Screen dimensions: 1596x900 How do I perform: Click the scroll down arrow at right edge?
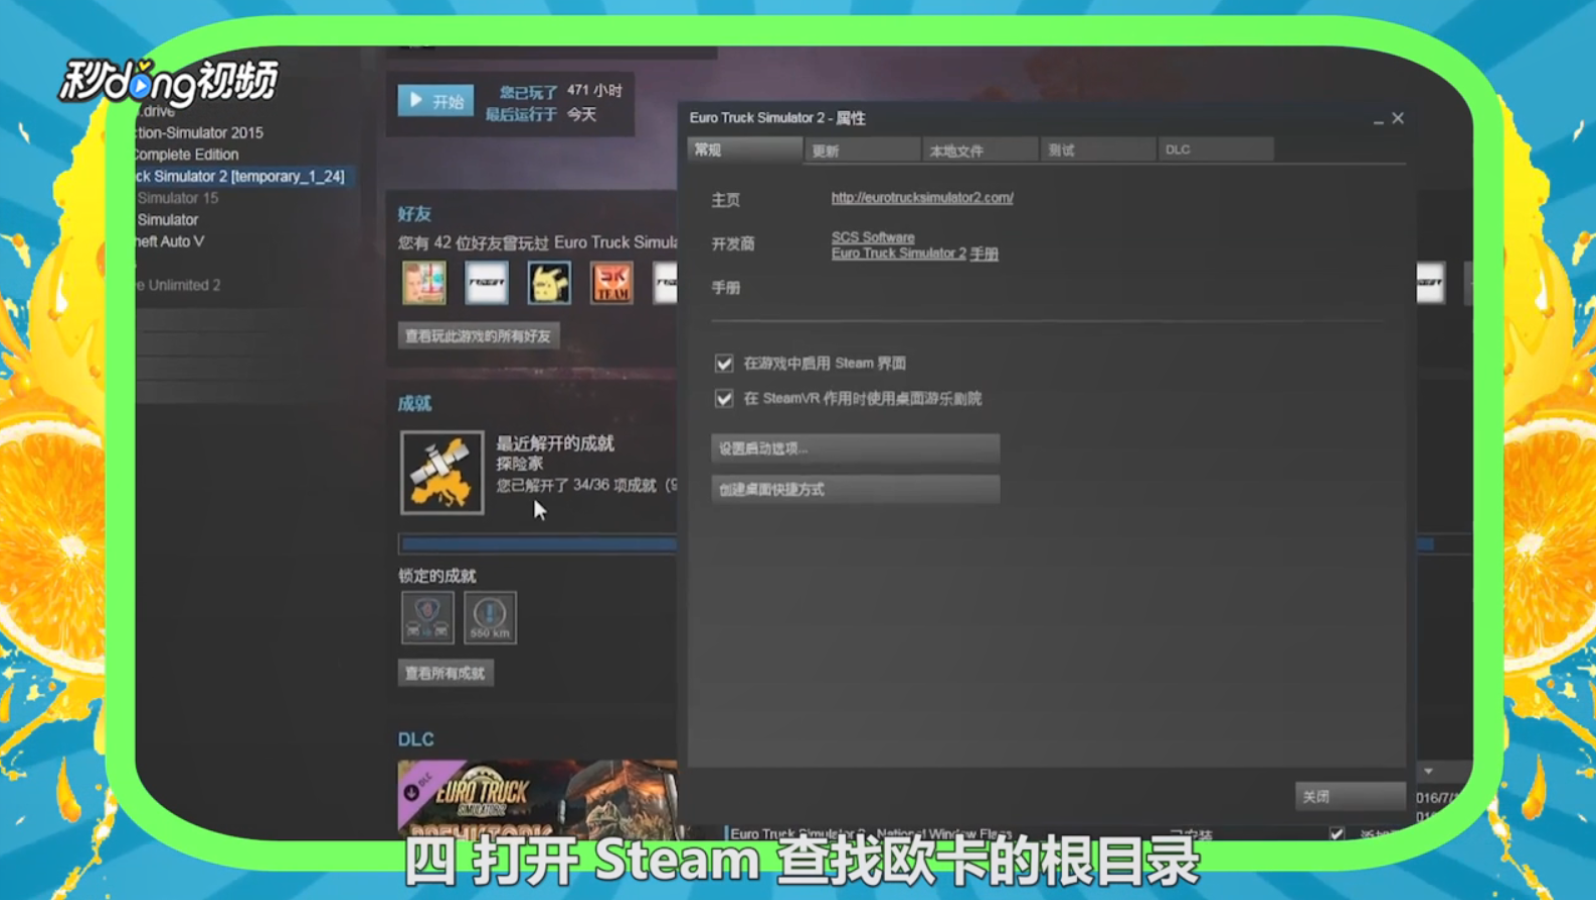(x=1428, y=771)
